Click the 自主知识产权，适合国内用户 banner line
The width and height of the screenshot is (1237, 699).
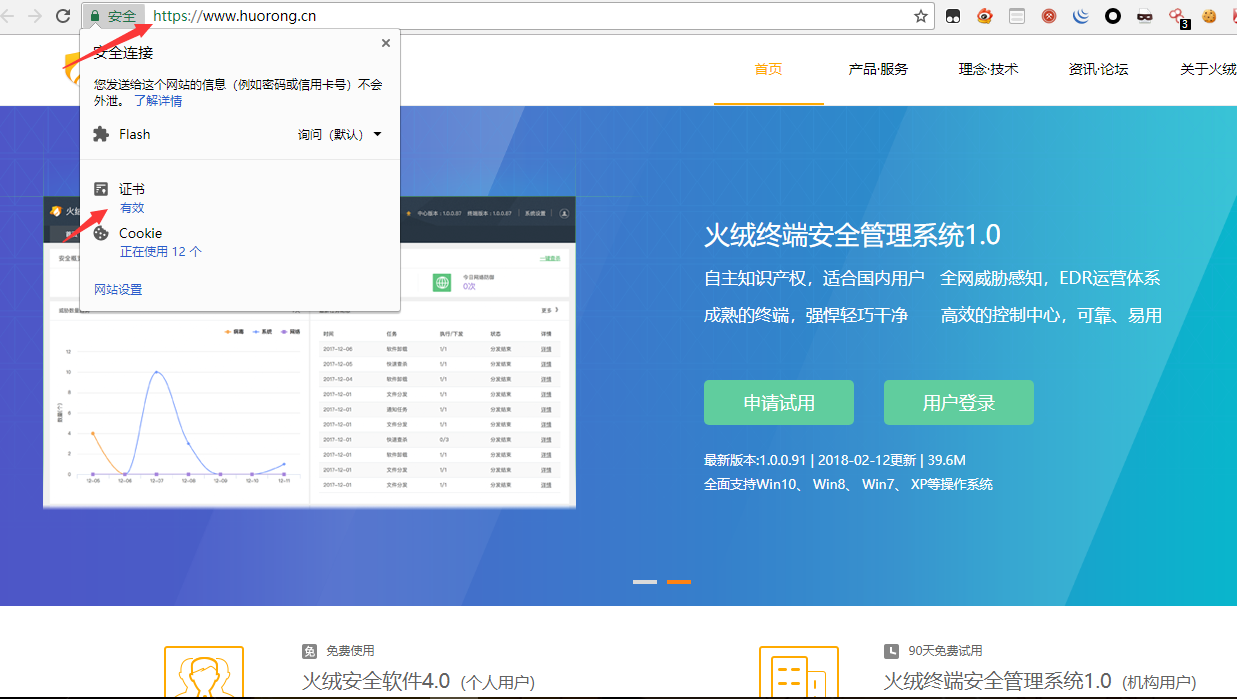(x=815, y=278)
